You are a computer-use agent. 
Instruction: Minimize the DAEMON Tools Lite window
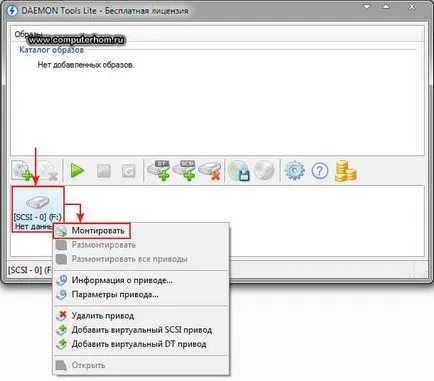point(367,7)
